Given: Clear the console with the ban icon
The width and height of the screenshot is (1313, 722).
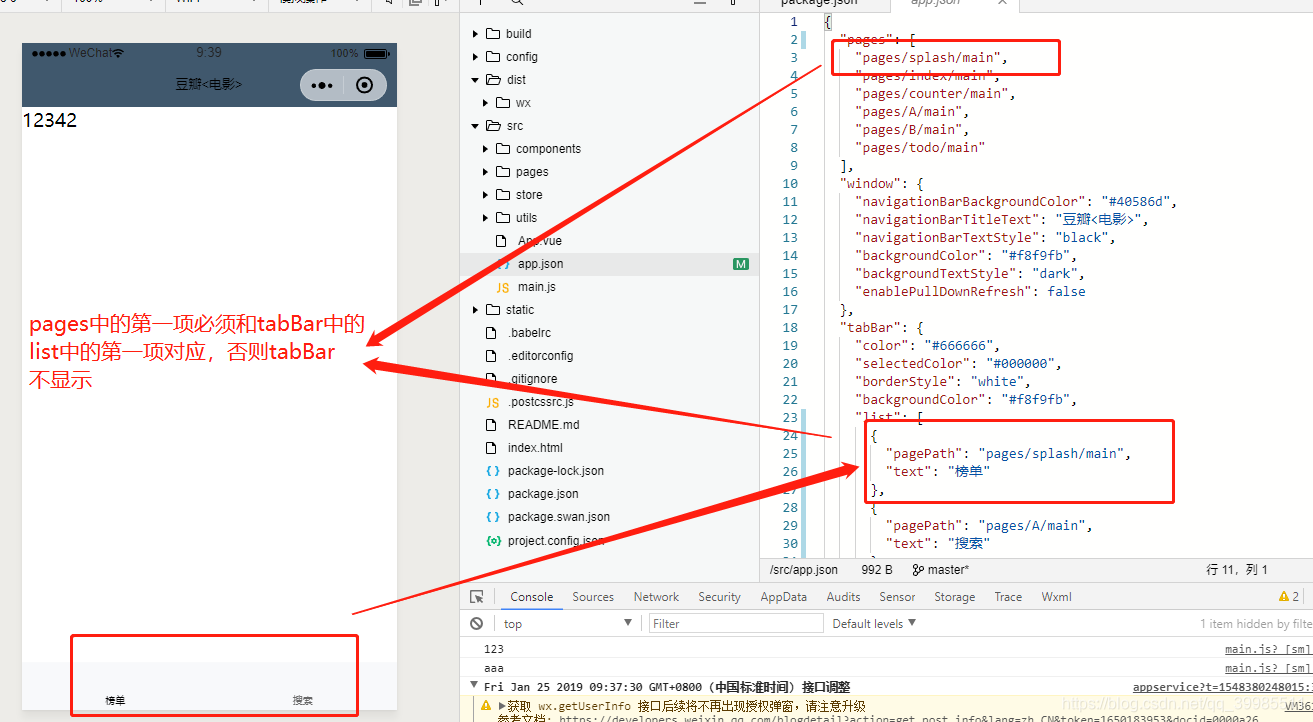Looking at the screenshot, I should [477, 623].
